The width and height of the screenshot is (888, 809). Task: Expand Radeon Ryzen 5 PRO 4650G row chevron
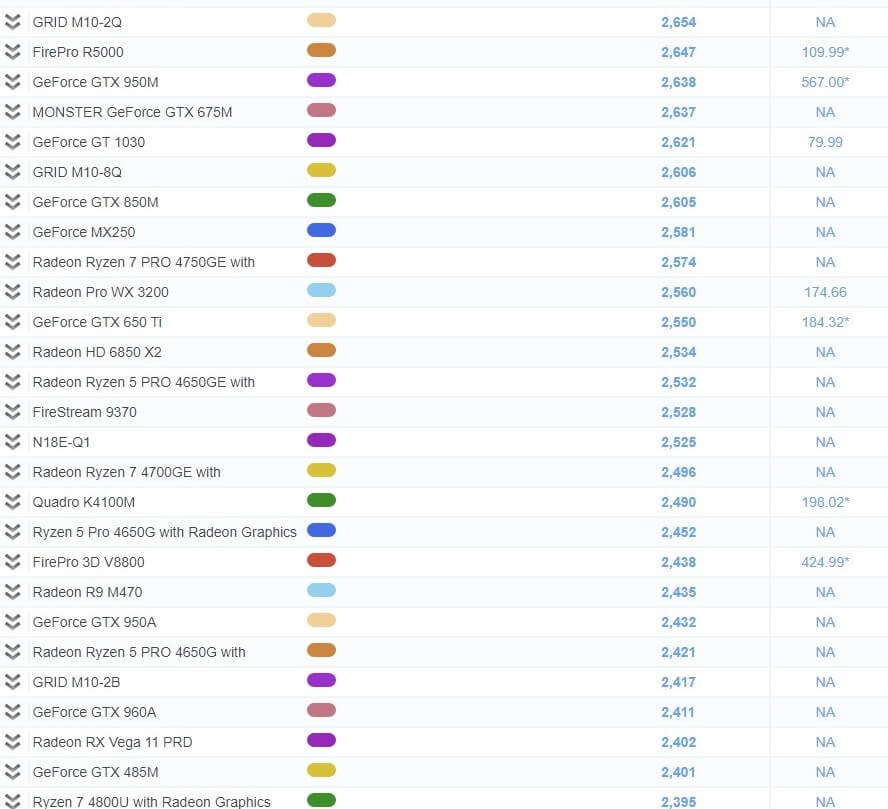[12, 652]
